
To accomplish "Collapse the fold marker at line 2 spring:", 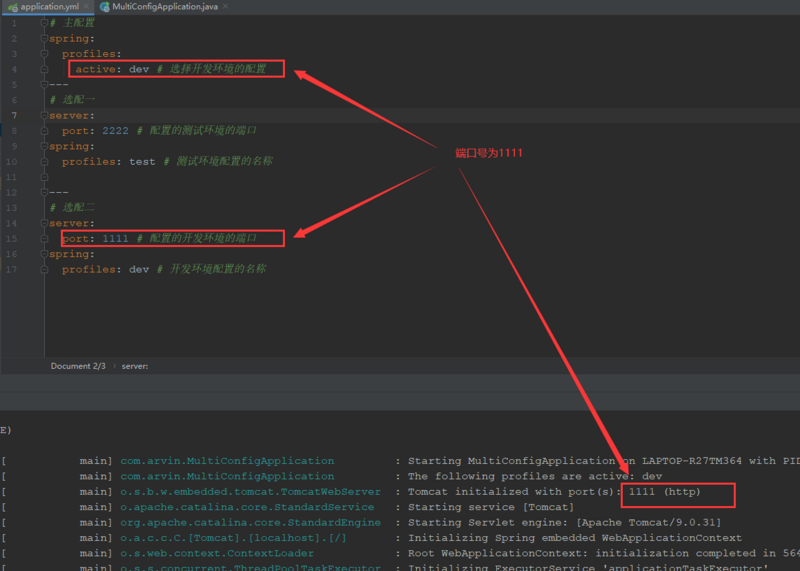I will tap(44, 39).
